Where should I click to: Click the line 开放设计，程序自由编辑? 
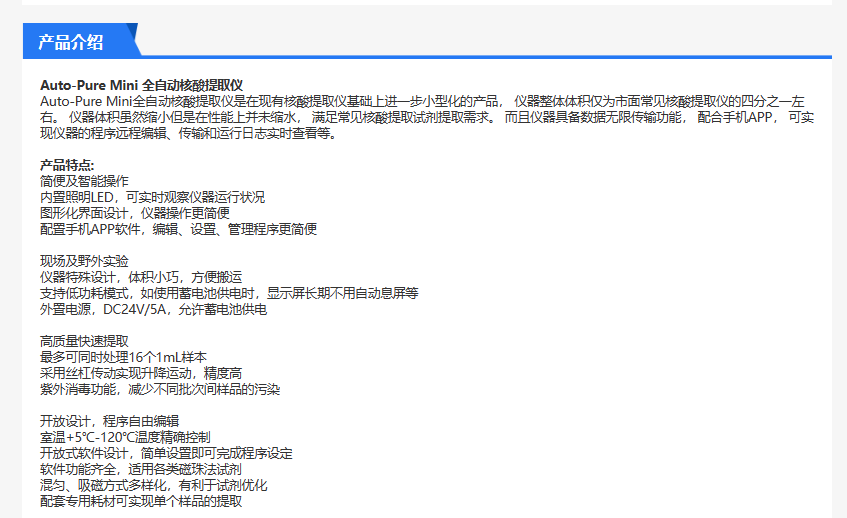click(x=110, y=421)
